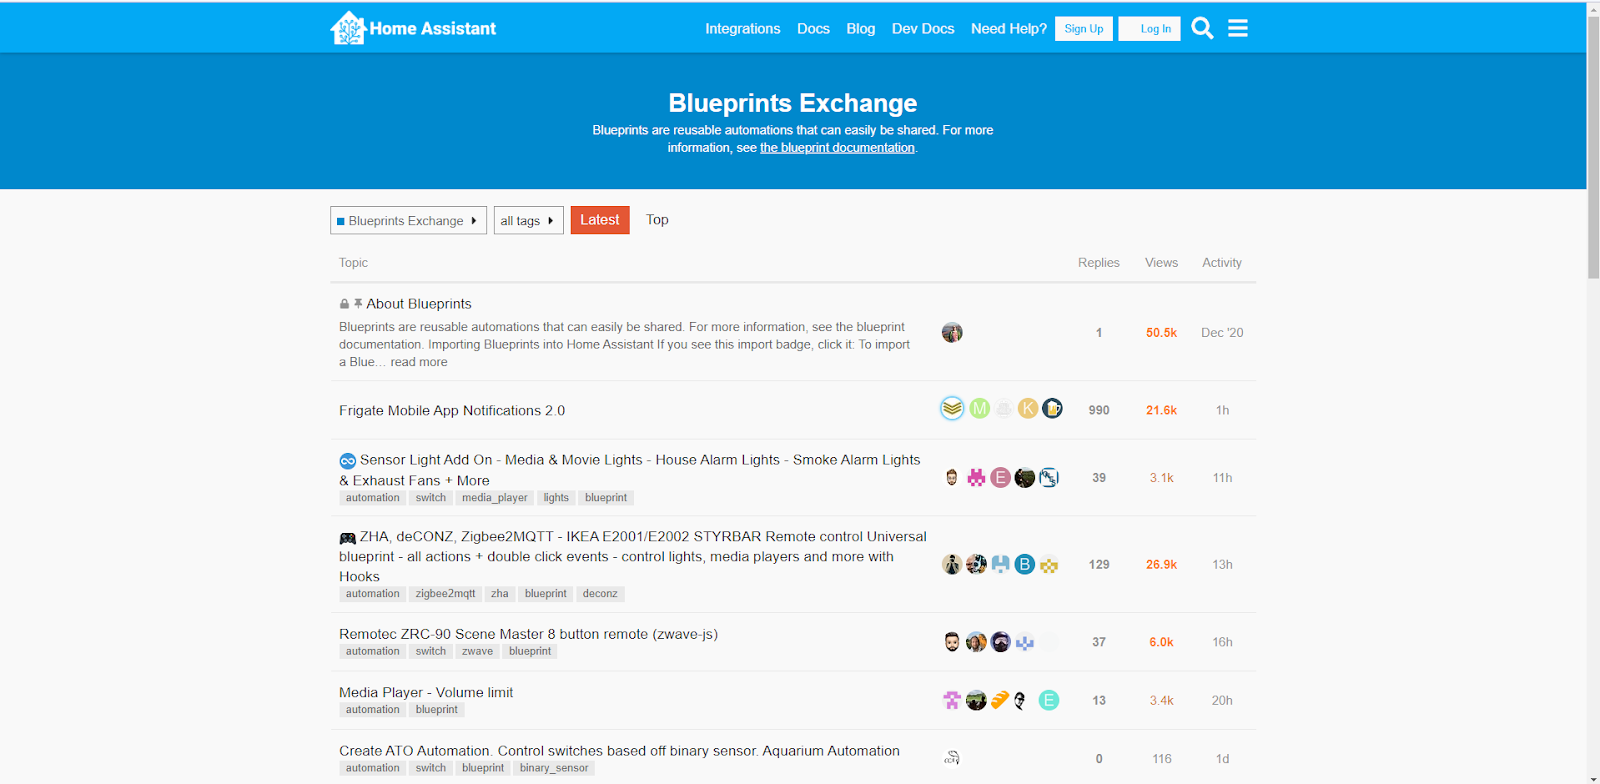Click read more in About Blueprints excerpt
This screenshot has width=1600, height=784.
click(x=419, y=362)
